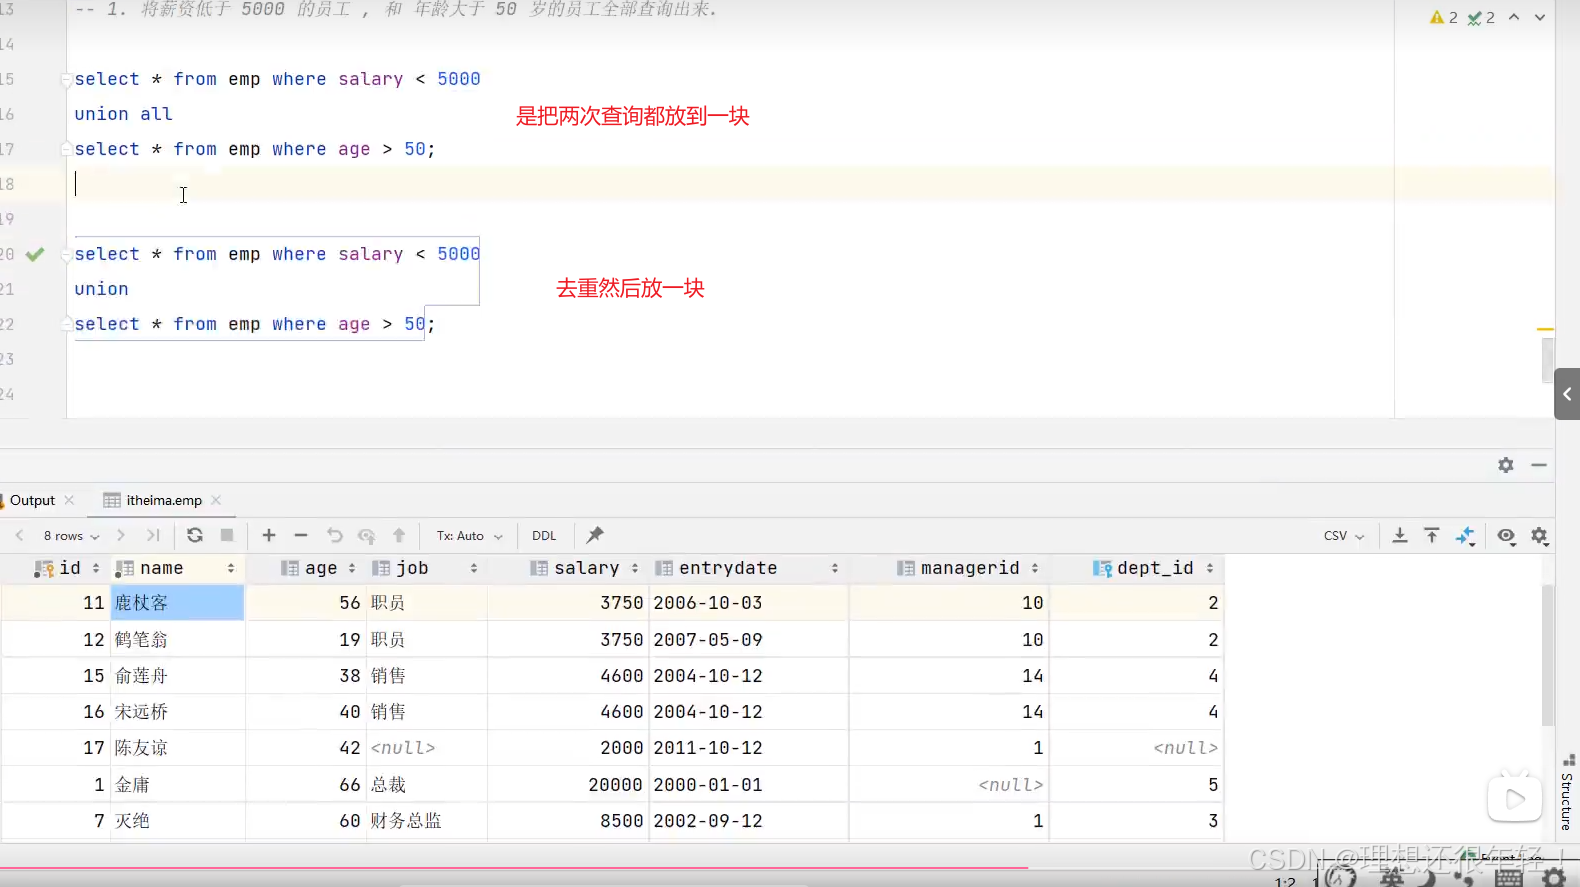
Task: Sort by the managerid column arrows
Action: pyautogui.click(x=1035, y=568)
